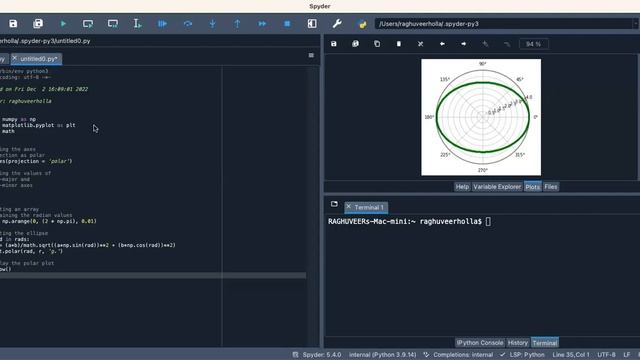Save the current file
Viewport: 640px width, 360px height.
13,24
